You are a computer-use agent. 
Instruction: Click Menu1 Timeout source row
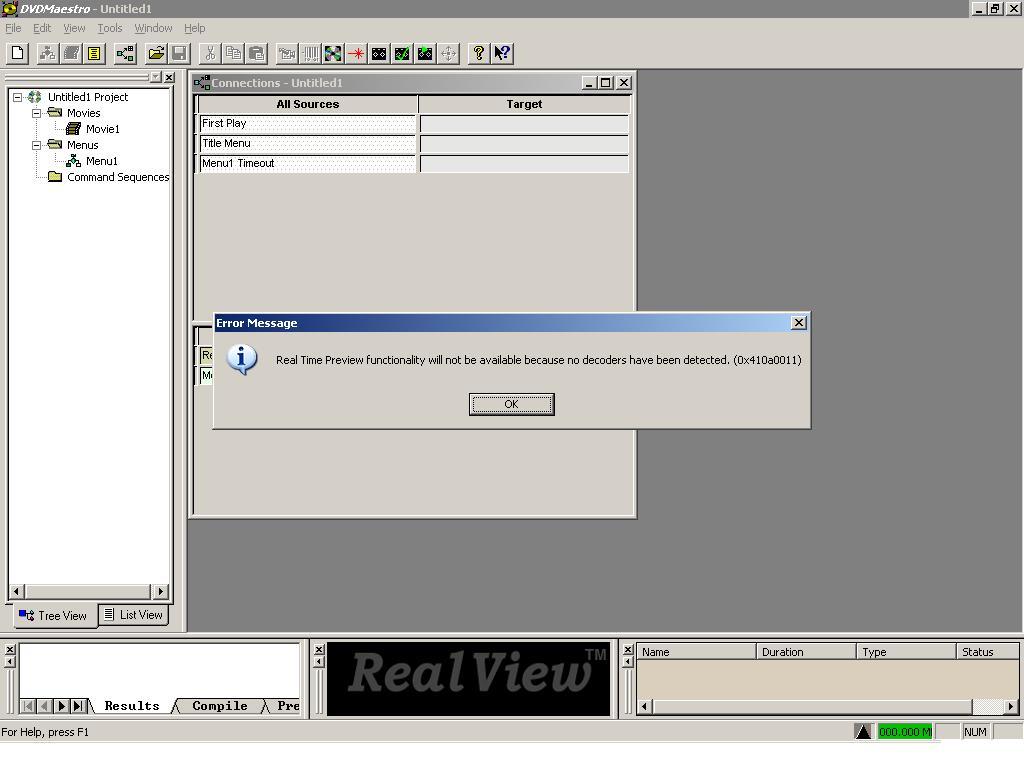307,163
